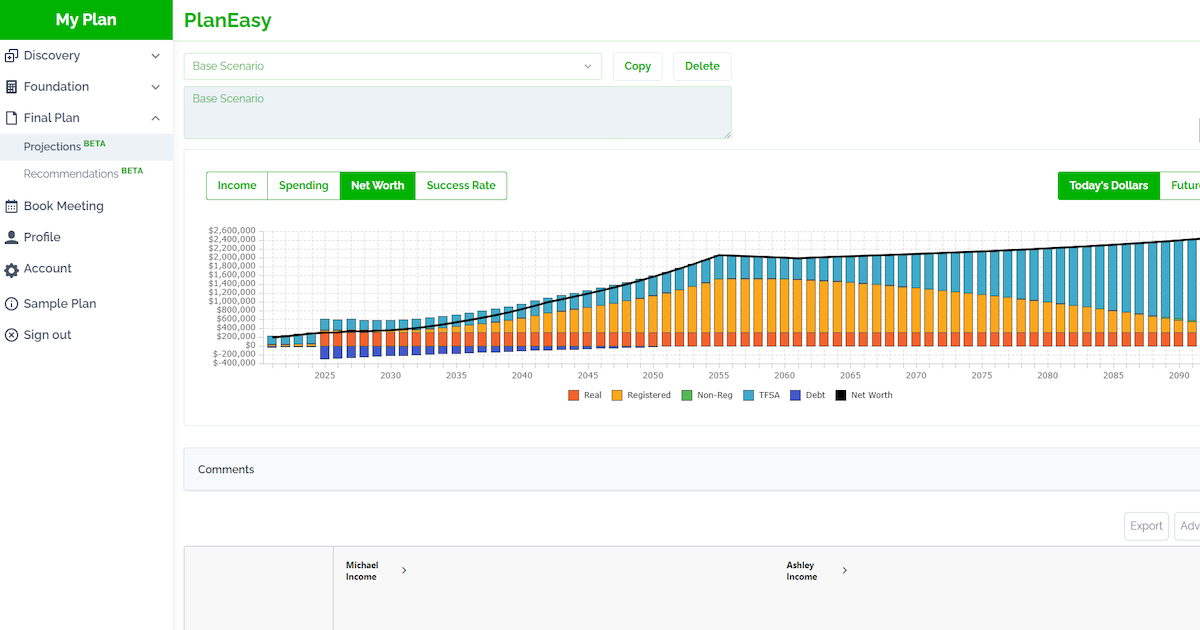Viewport: 1200px width, 630px height.
Task: Toggle Registered series in legend
Action: tap(641, 395)
